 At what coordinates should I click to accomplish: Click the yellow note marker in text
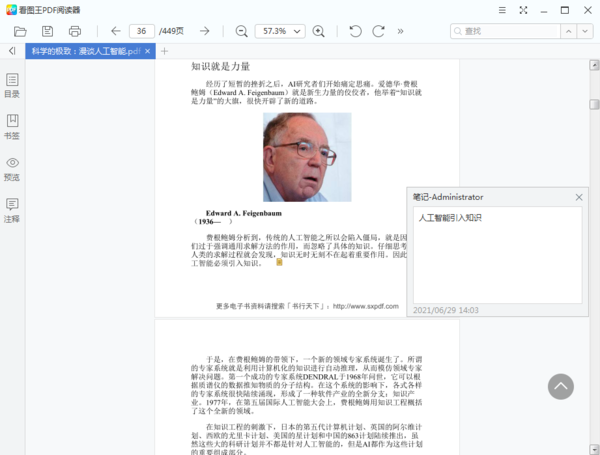(280, 262)
